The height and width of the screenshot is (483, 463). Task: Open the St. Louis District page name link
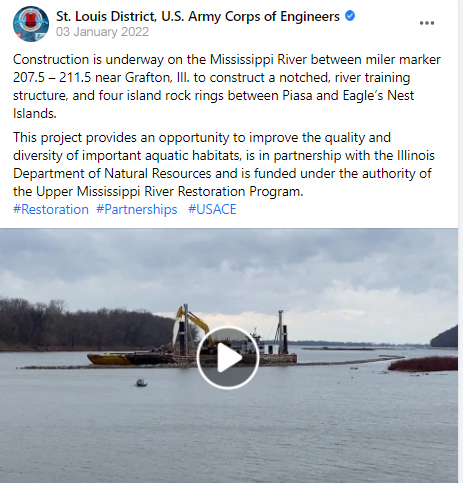tap(198, 16)
